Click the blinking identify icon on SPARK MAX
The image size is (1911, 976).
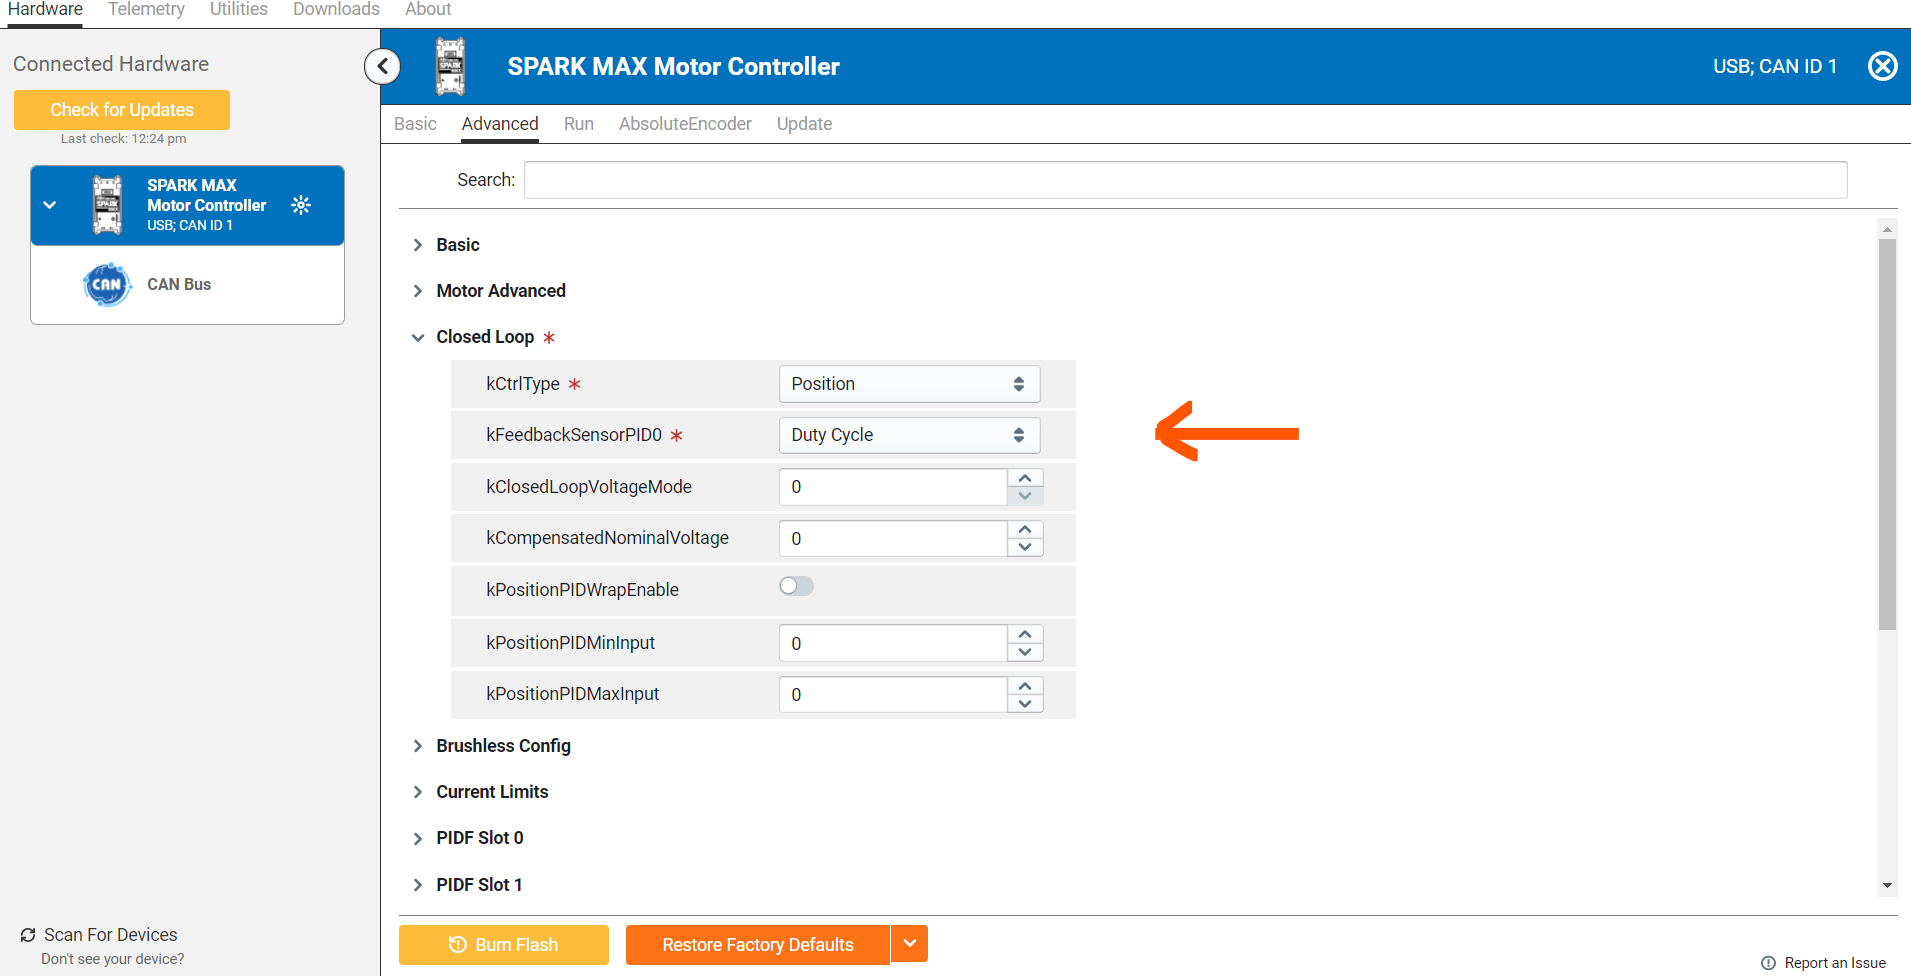[301, 205]
